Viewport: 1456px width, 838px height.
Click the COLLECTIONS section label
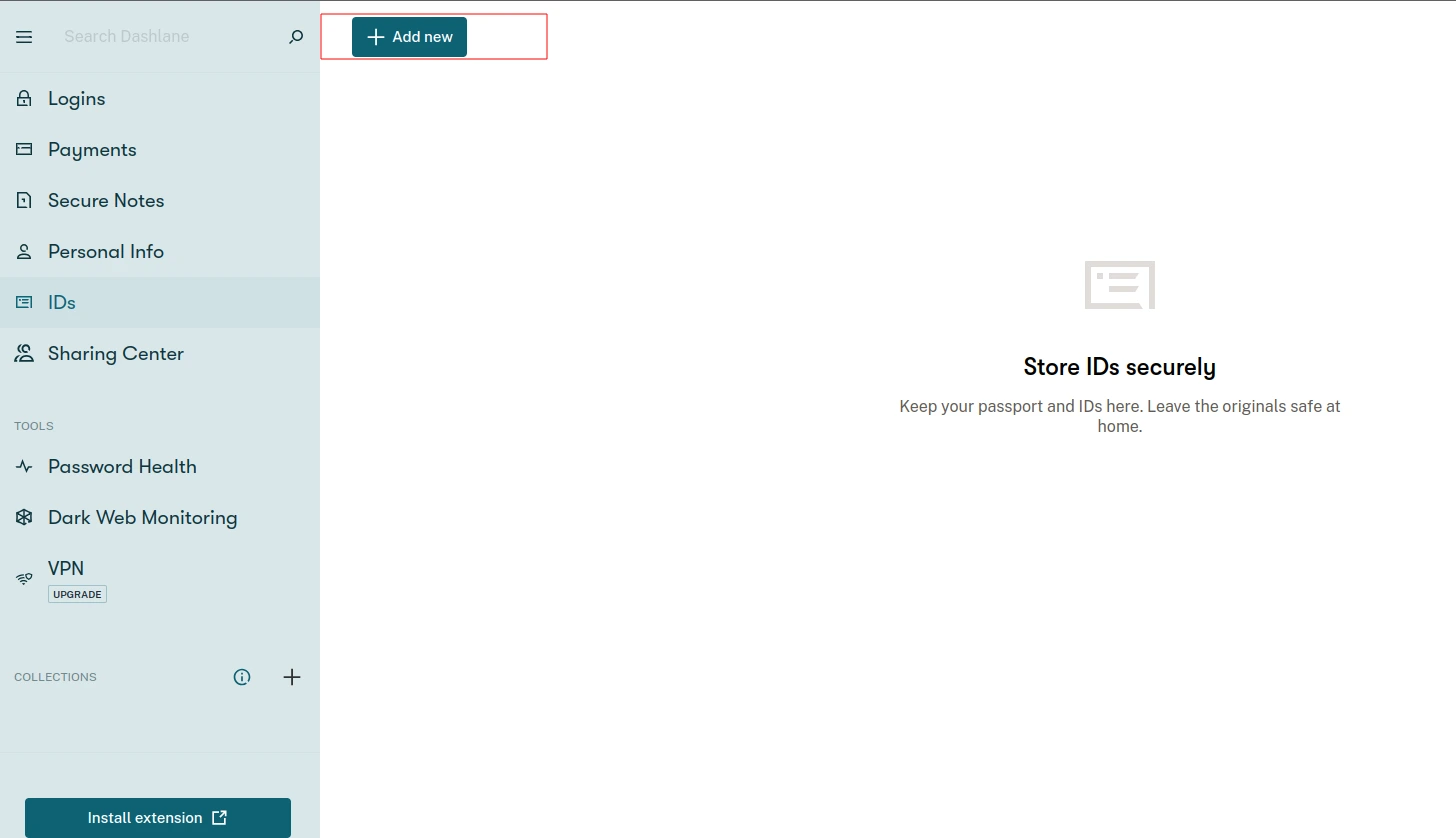56,677
